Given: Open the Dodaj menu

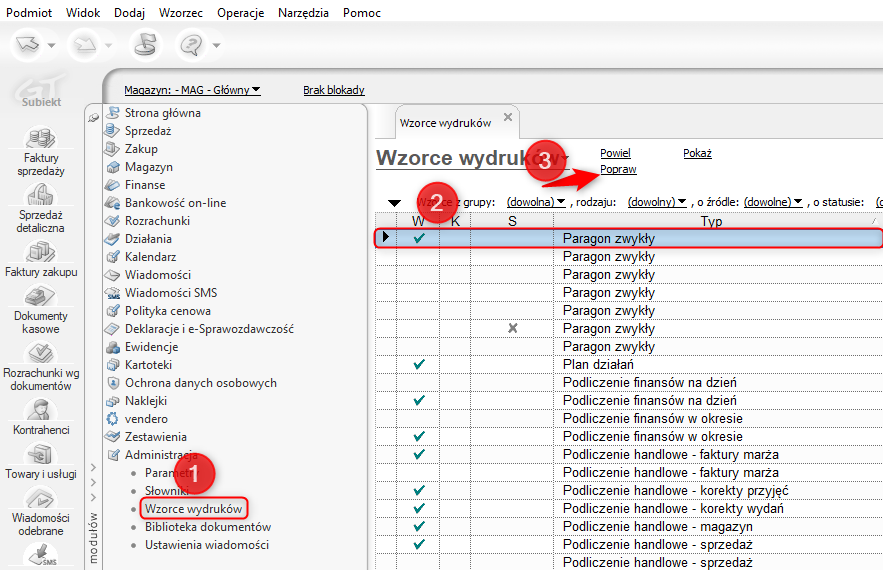Looking at the screenshot, I should (130, 12).
